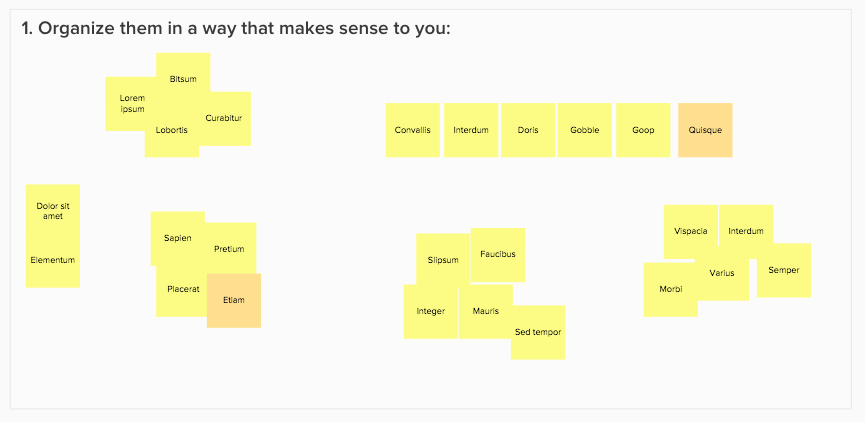The height and width of the screenshot is (422, 865).
Task: Select the Lorem ipsum sticky note
Action: point(127,104)
